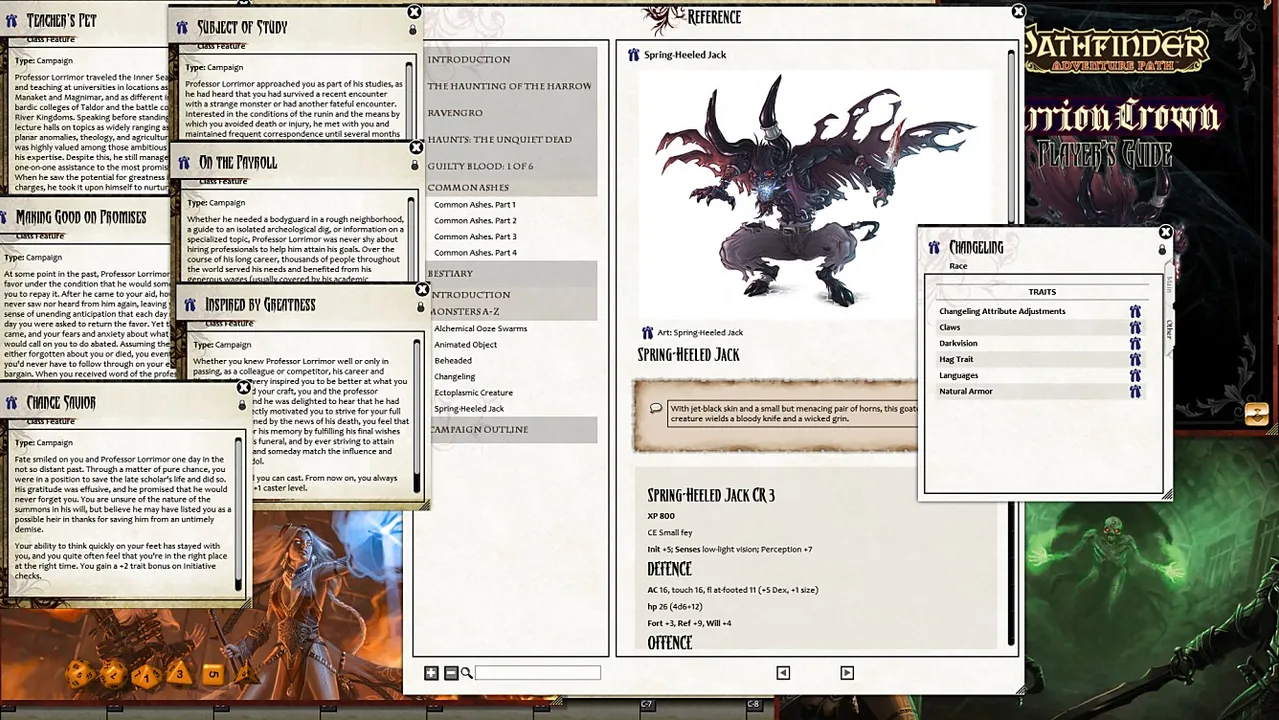Click the Teacher's Pet record link icon

(12, 21)
